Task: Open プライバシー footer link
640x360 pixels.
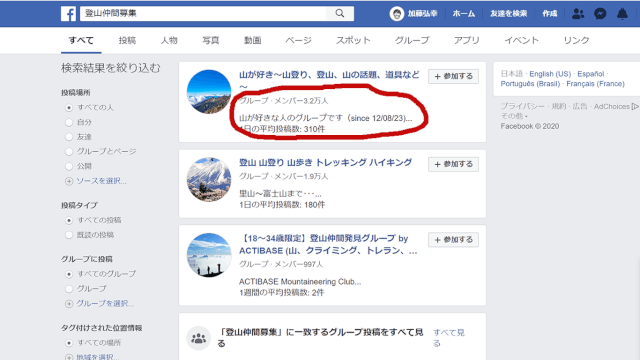Action: click(522, 107)
